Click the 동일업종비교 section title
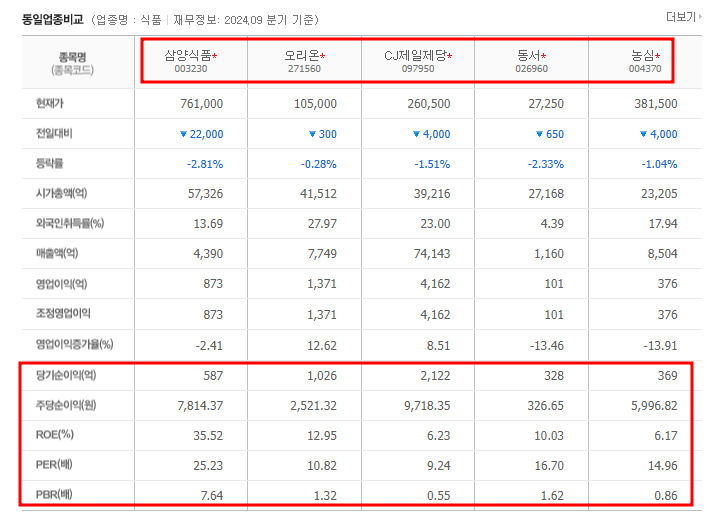This screenshot has height=515, width=707. pyautogui.click(x=53, y=19)
